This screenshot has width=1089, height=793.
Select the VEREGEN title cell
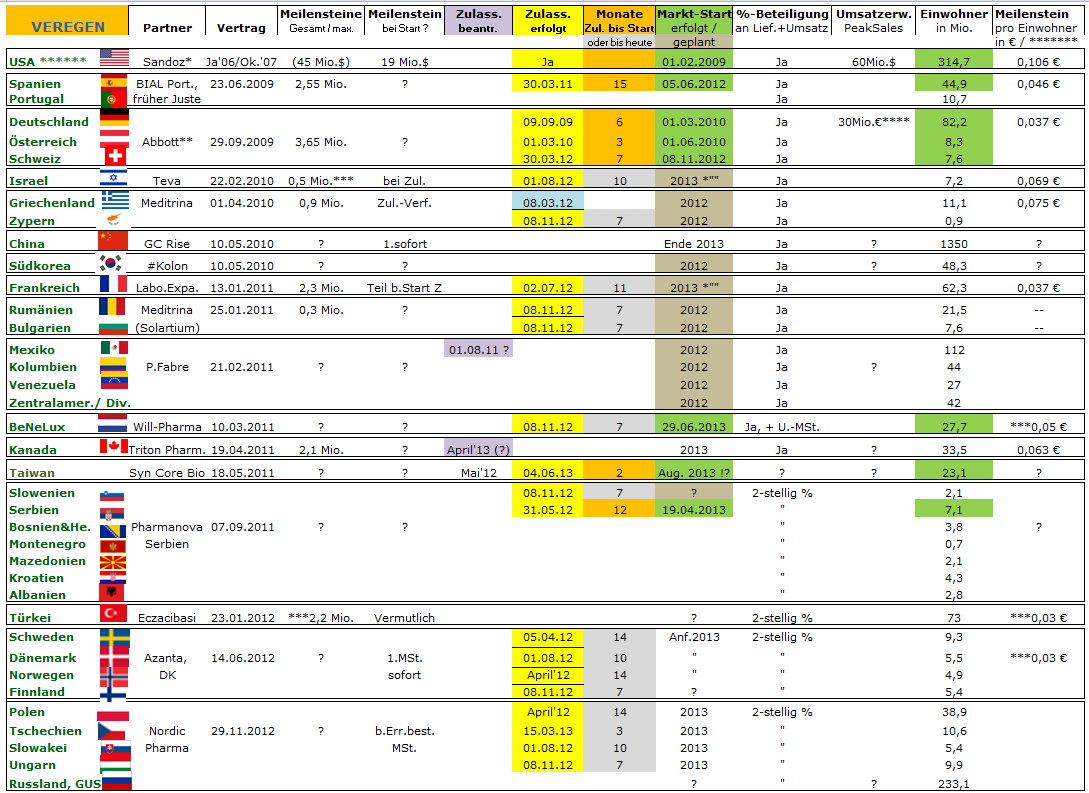click(67, 21)
